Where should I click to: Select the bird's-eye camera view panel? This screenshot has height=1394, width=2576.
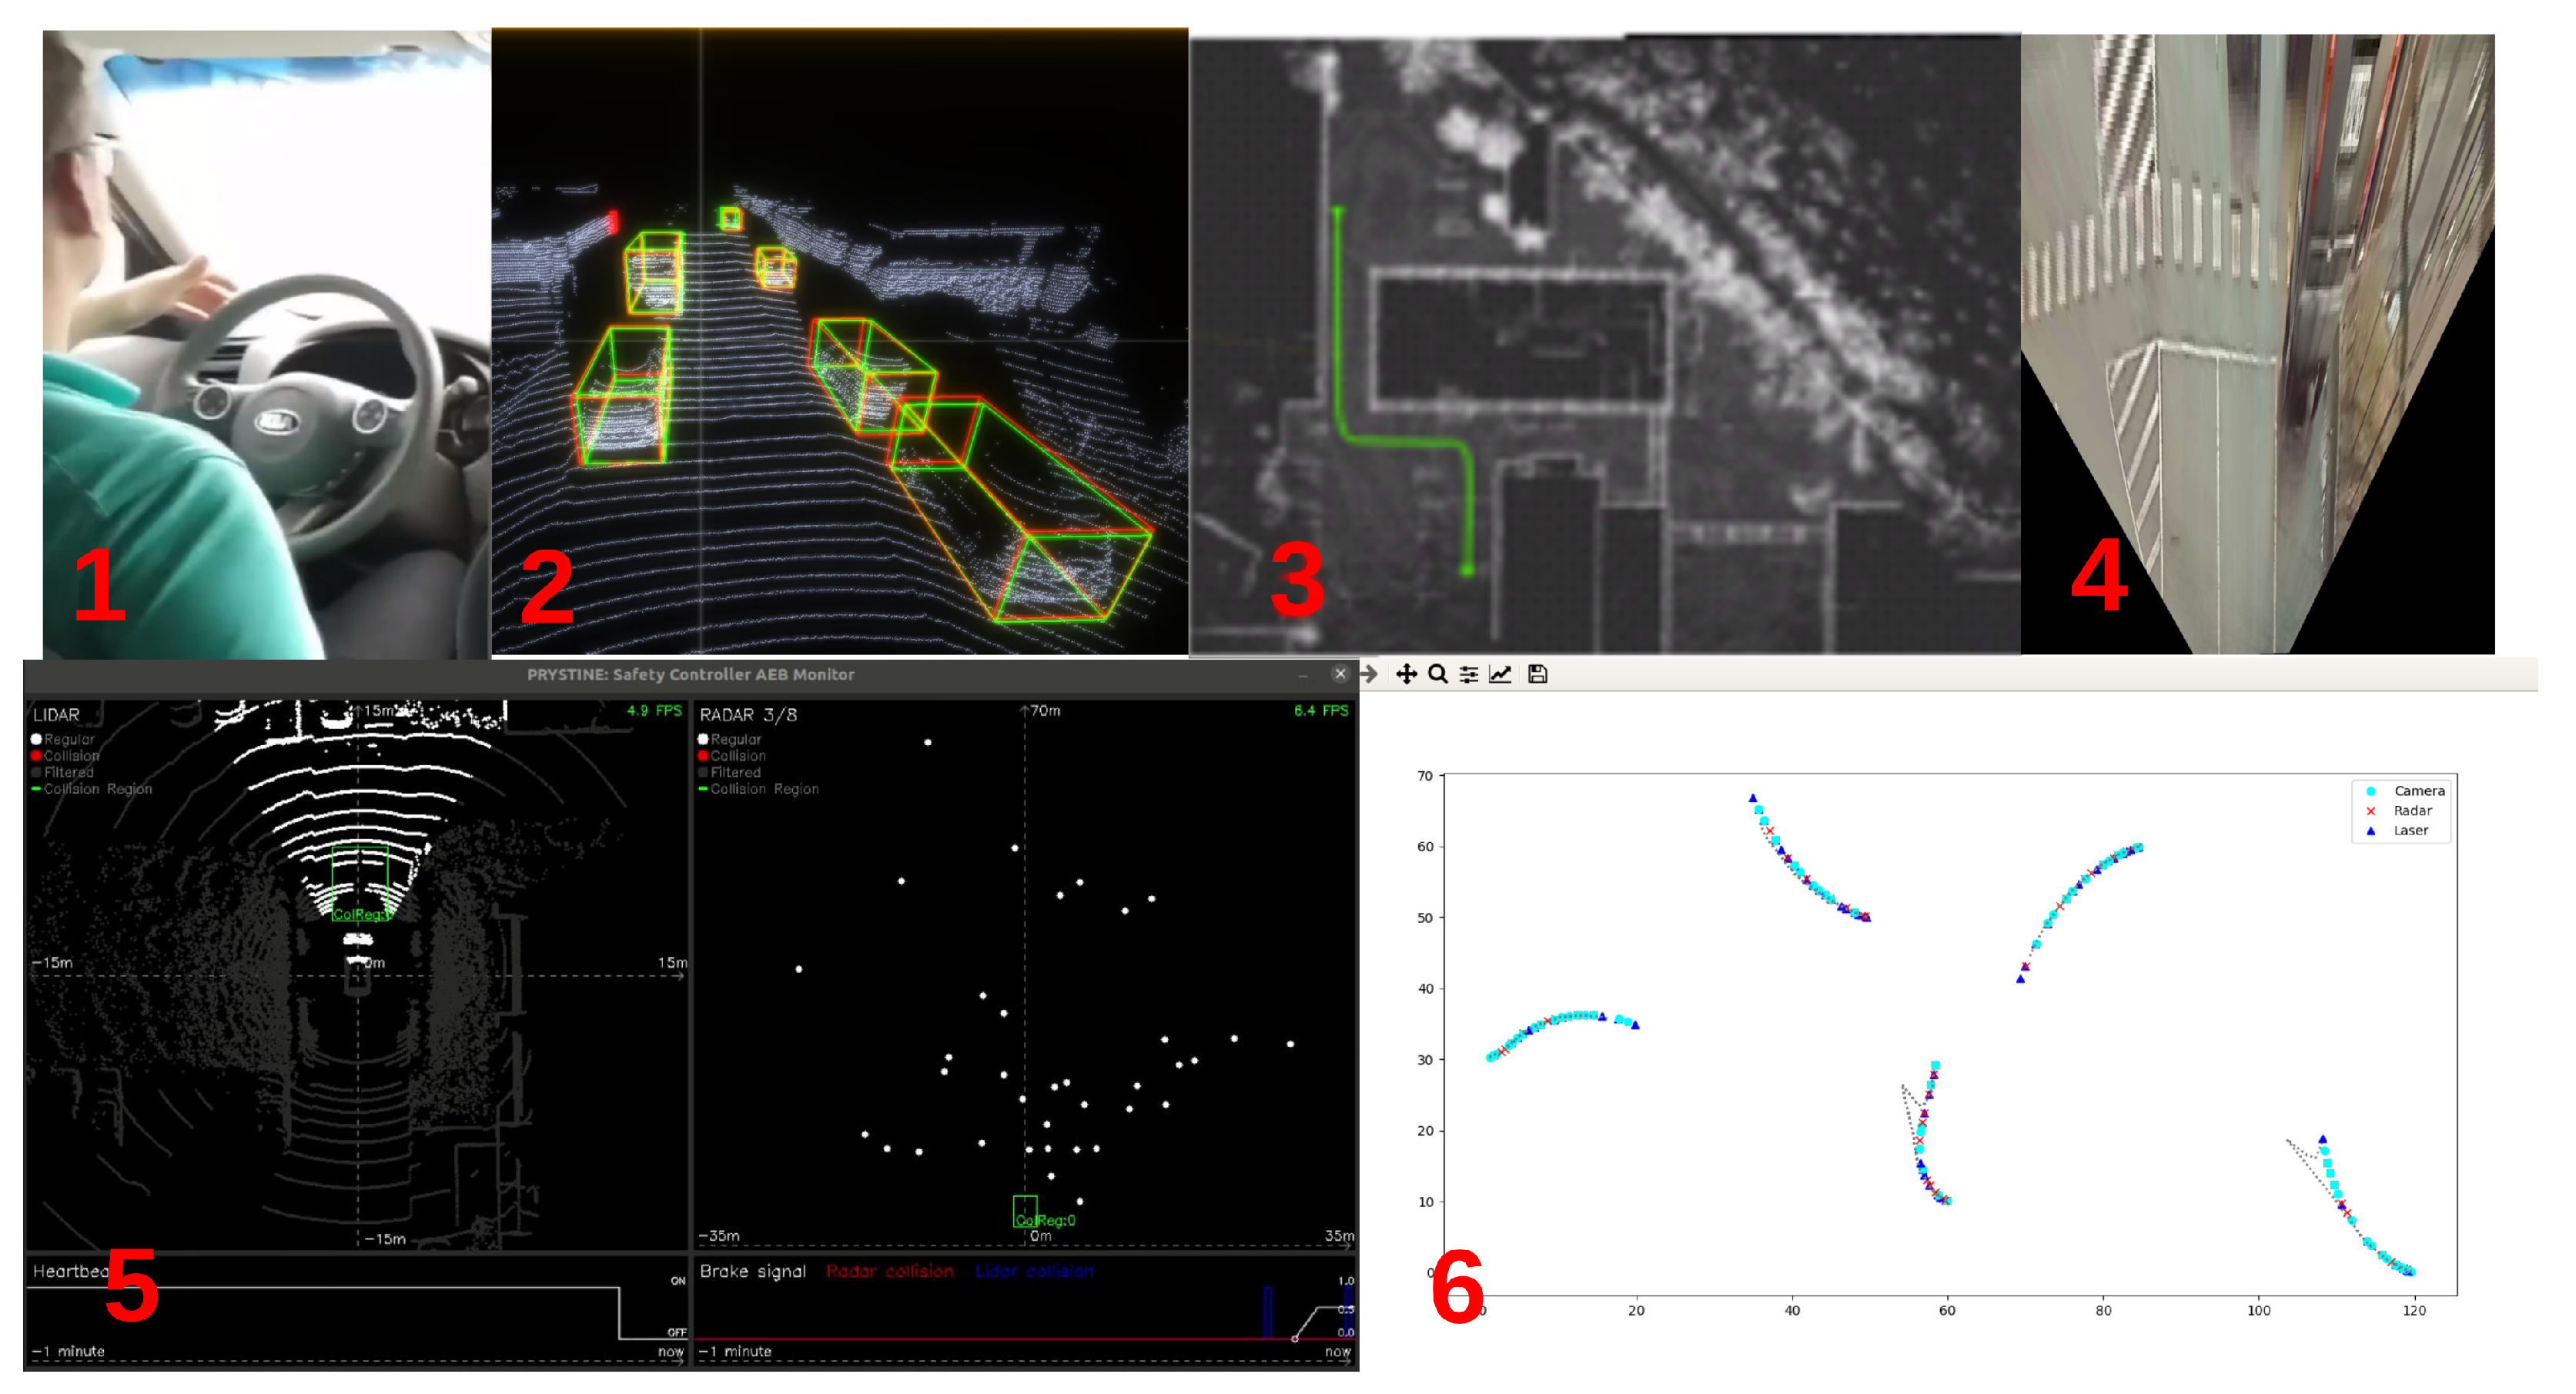coord(2258,344)
